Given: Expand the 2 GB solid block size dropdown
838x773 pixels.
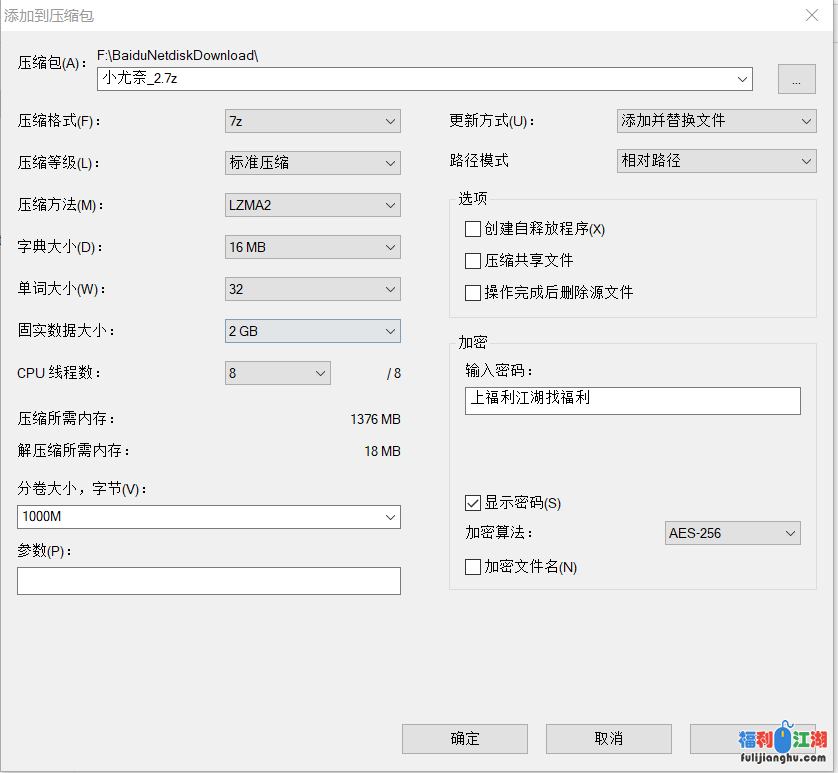Looking at the screenshot, I should pos(312,331).
